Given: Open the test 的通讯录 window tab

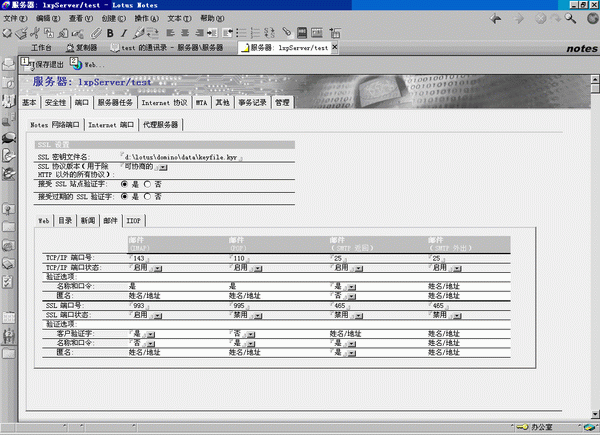Looking at the screenshot, I should click(x=167, y=48).
